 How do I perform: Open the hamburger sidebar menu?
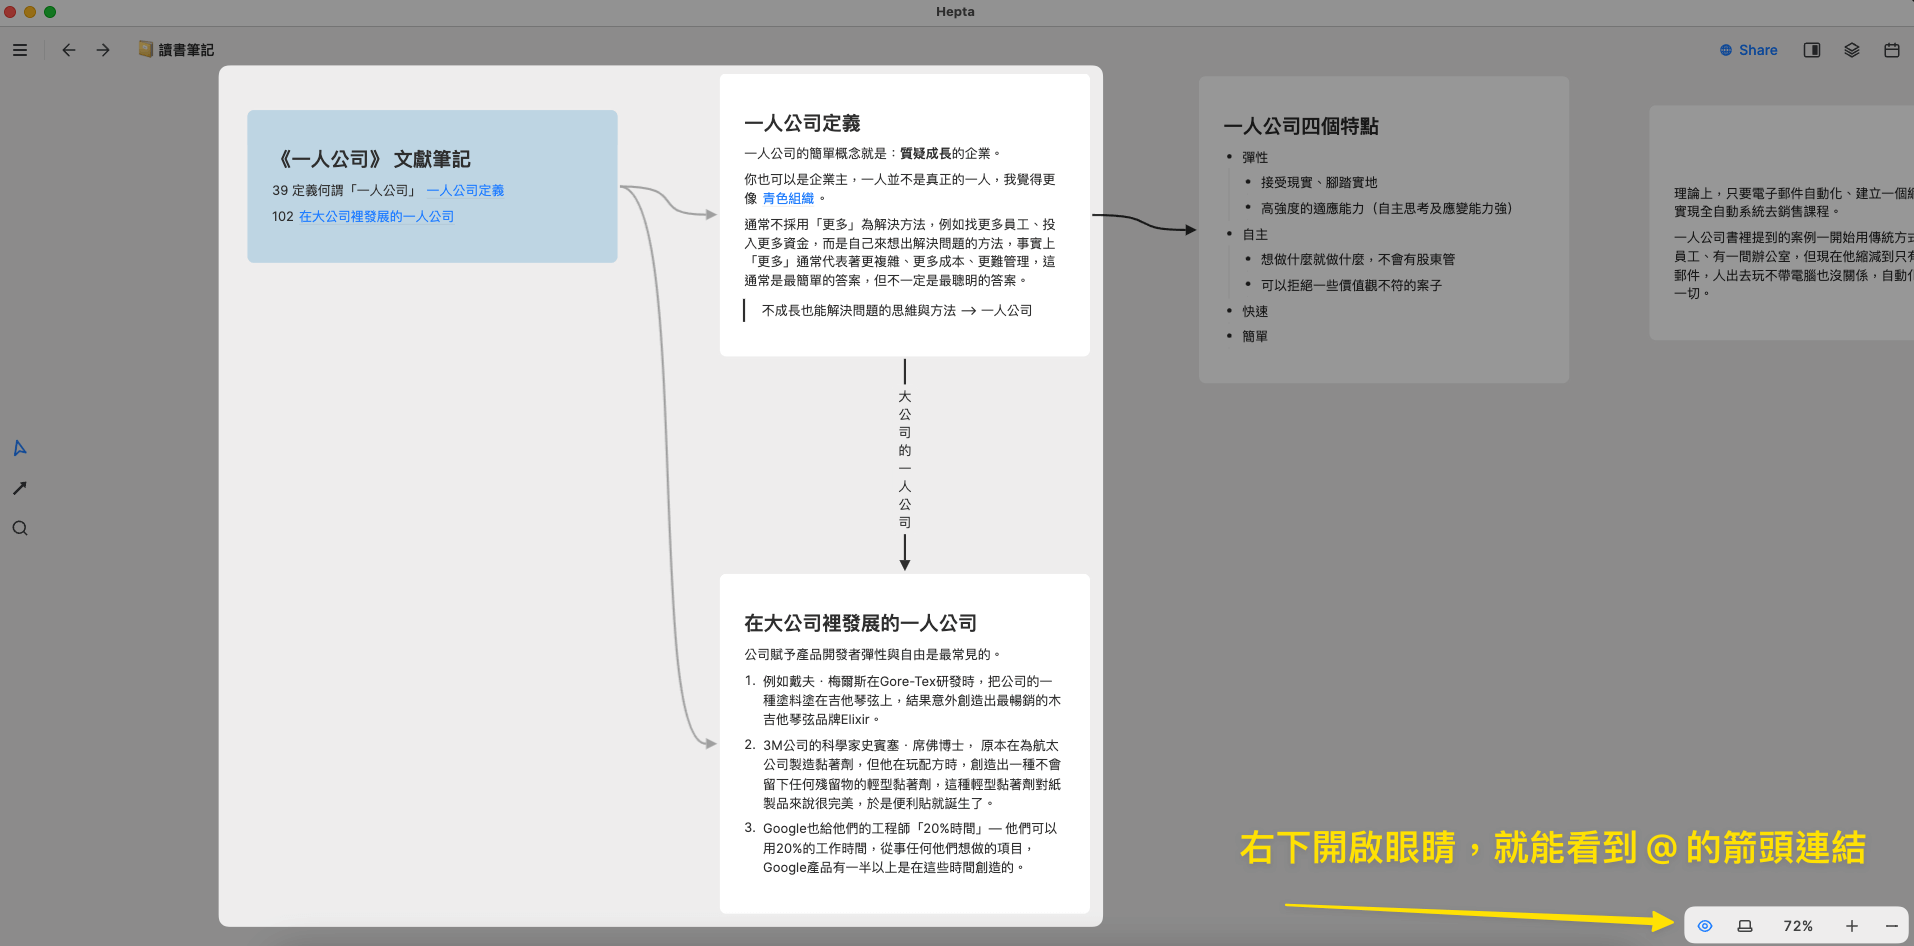click(20, 50)
